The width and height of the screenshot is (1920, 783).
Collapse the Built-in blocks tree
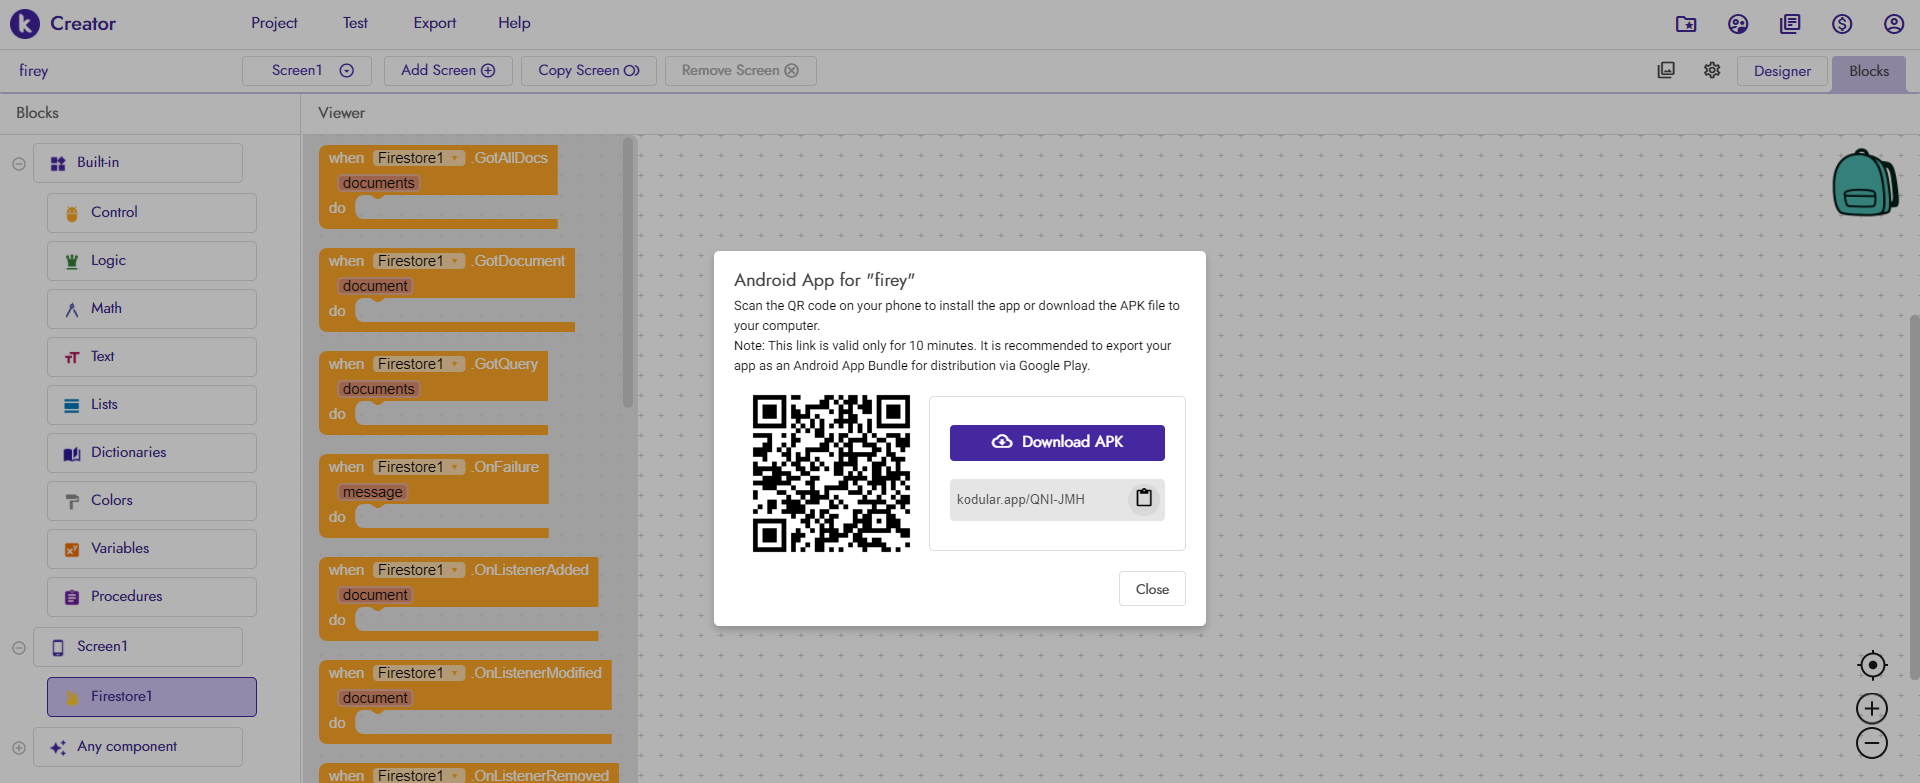tap(19, 163)
